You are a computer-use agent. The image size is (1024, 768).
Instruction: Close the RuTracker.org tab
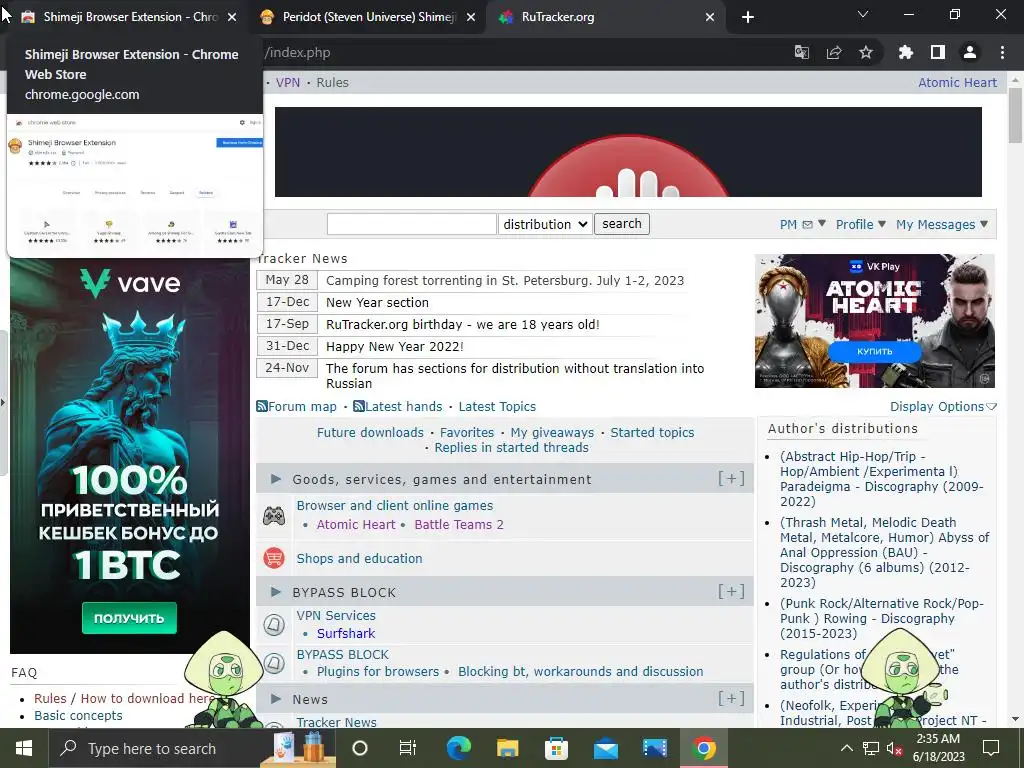coord(710,17)
